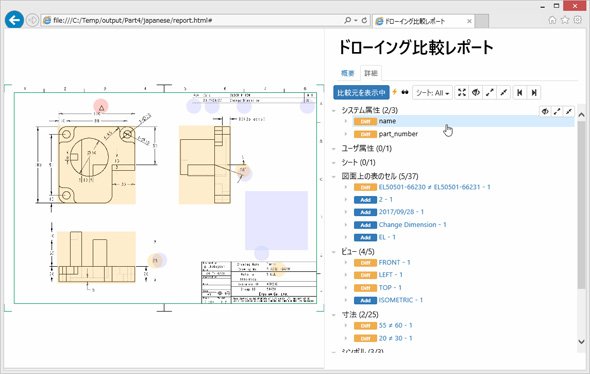
Task: Click the details list scrollbar thumb
Action: coord(581,205)
